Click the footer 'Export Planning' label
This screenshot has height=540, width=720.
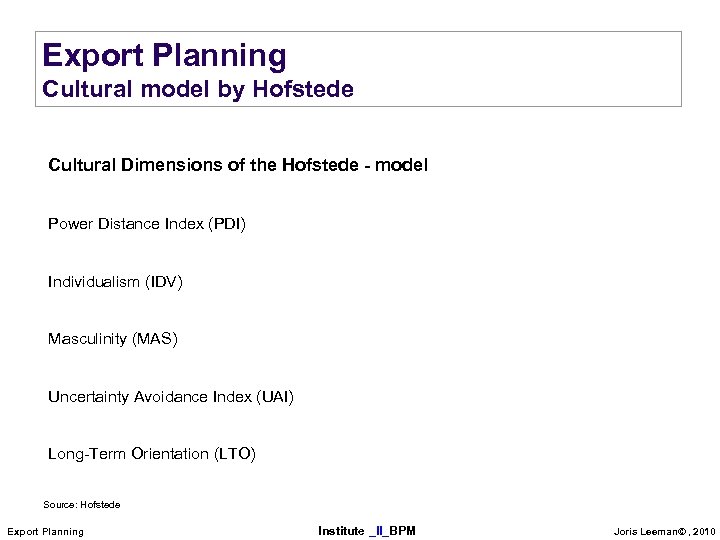[45, 532]
